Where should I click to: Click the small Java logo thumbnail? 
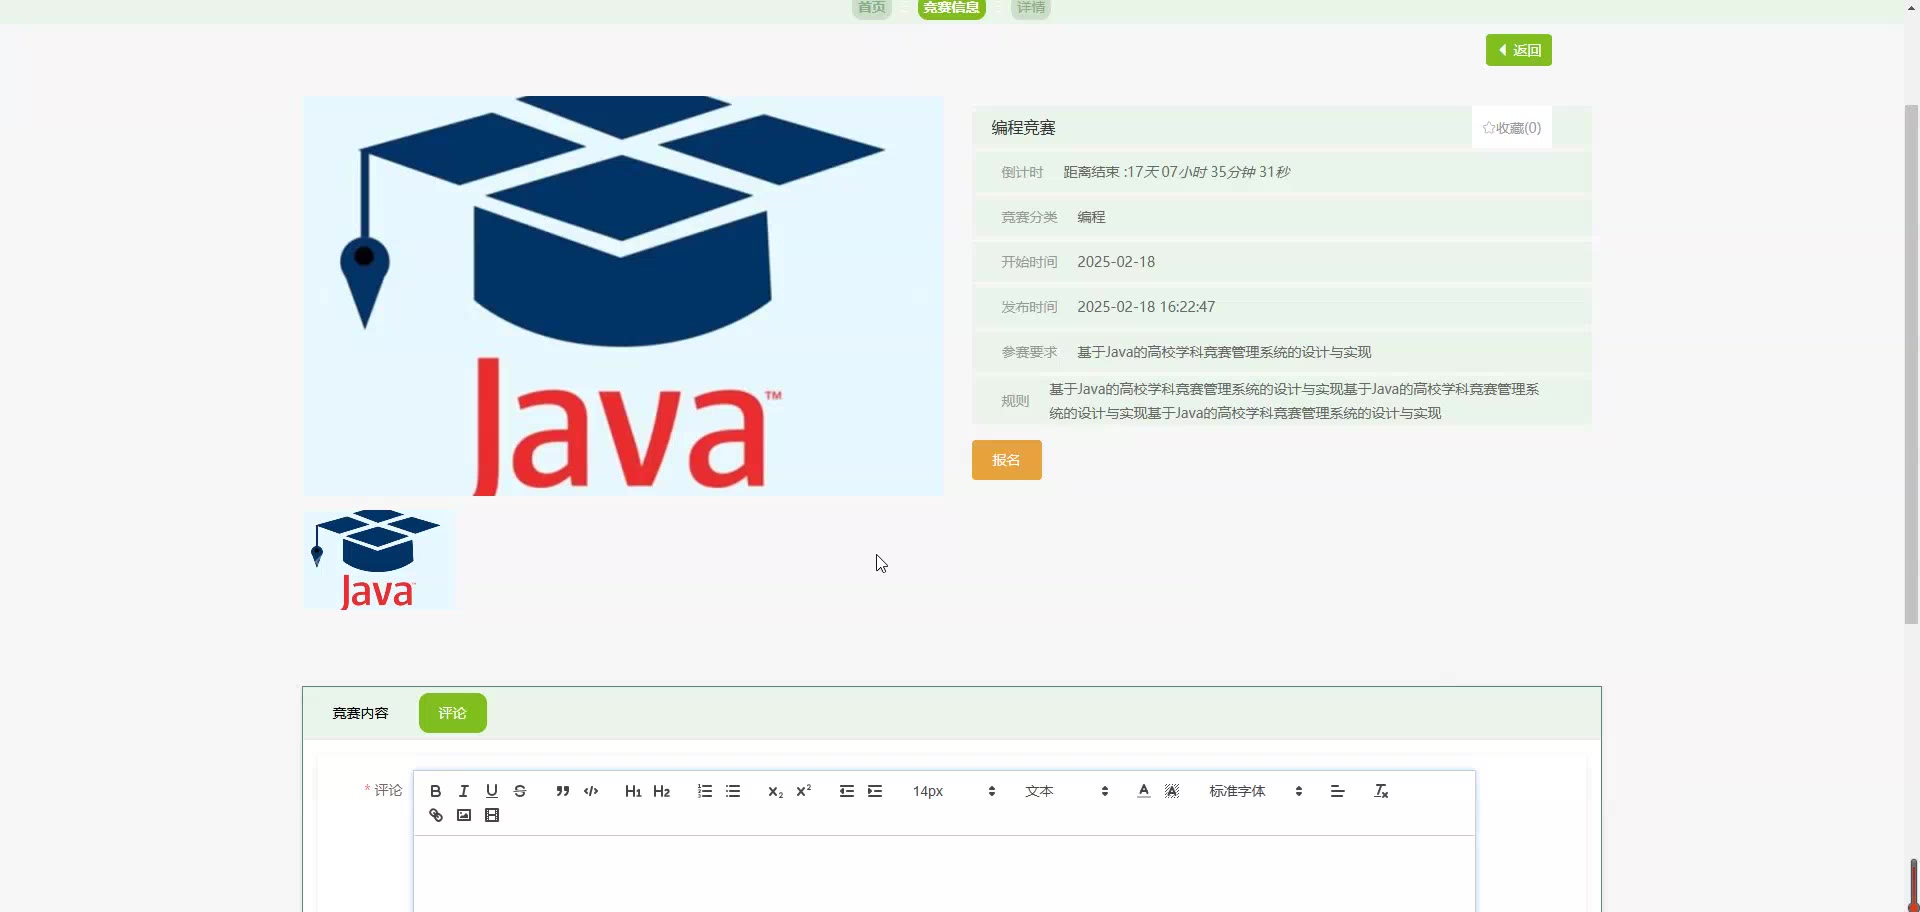(378, 561)
